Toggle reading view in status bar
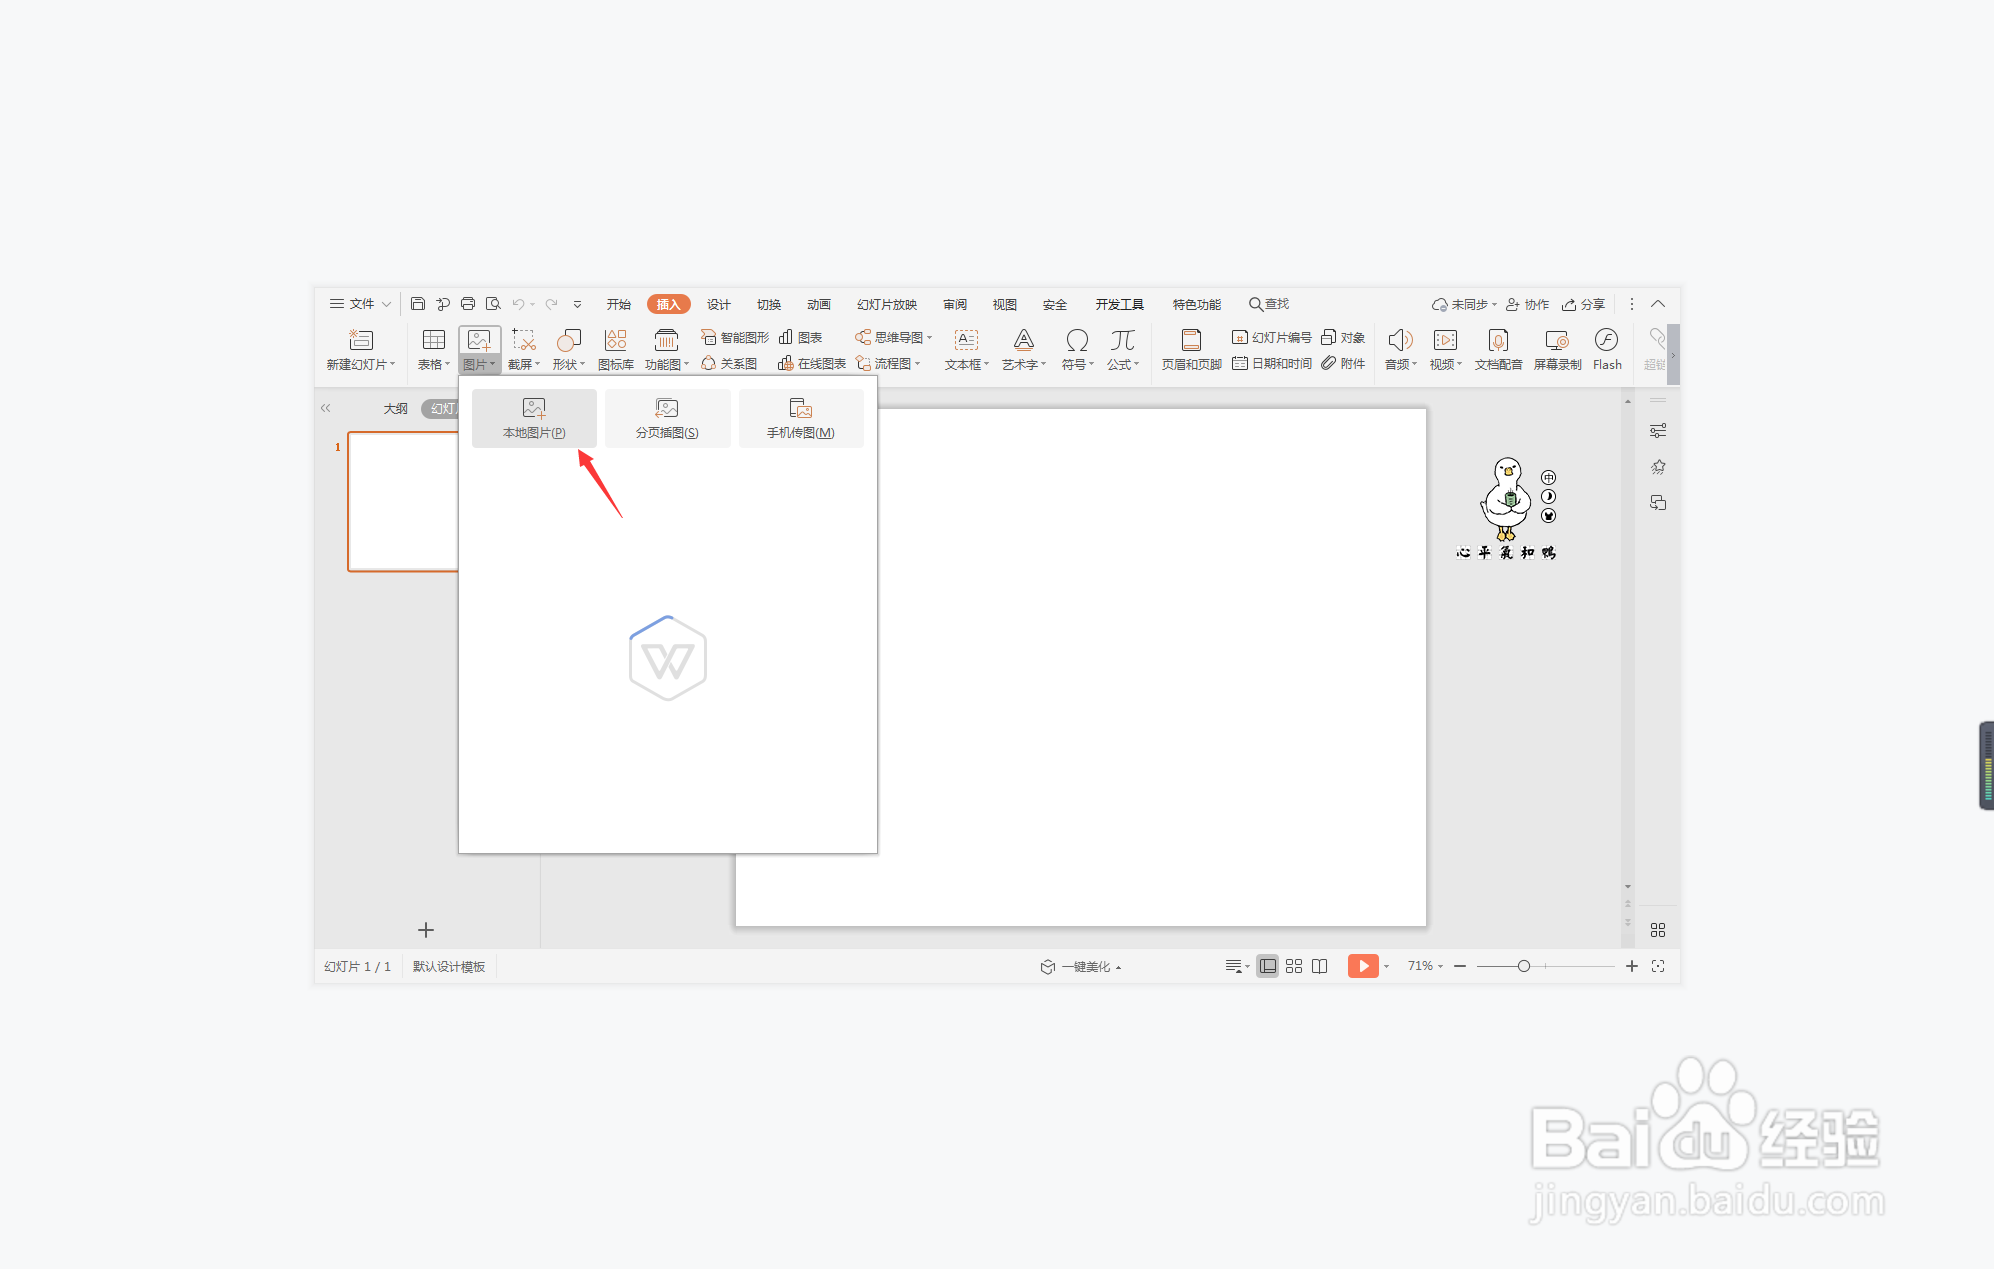Image resolution: width=1994 pixels, height=1269 pixels. click(x=1320, y=966)
